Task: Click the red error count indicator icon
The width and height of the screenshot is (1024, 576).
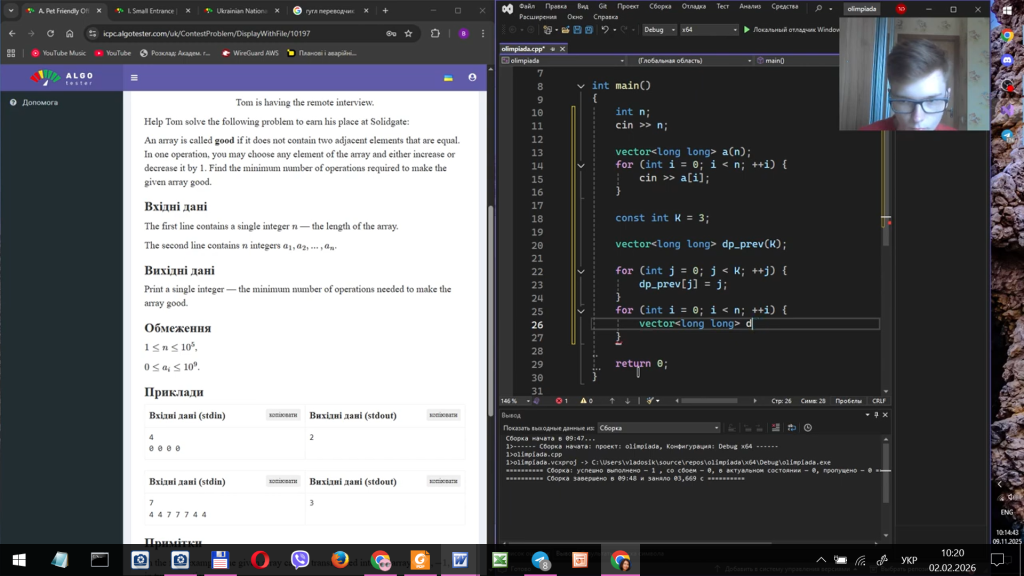Action: (560, 401)
